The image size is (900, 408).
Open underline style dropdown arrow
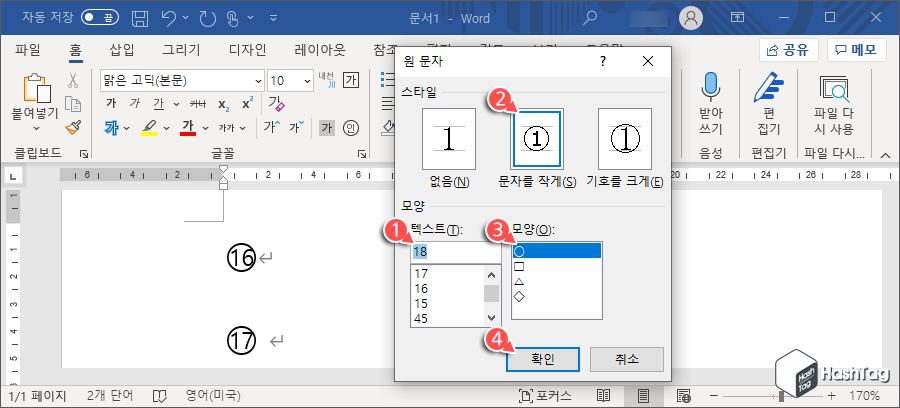[x=176, y=104]
